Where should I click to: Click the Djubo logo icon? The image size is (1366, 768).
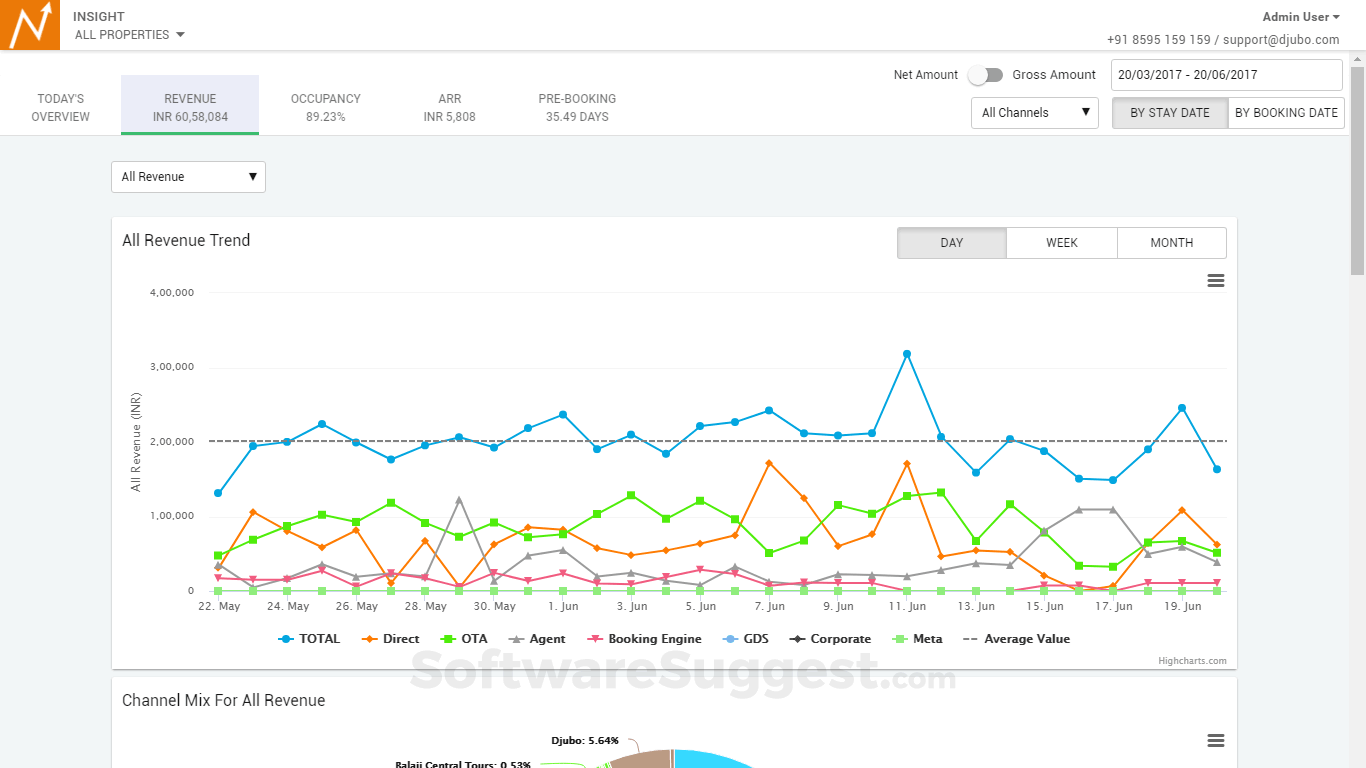[x=30, y=25]
